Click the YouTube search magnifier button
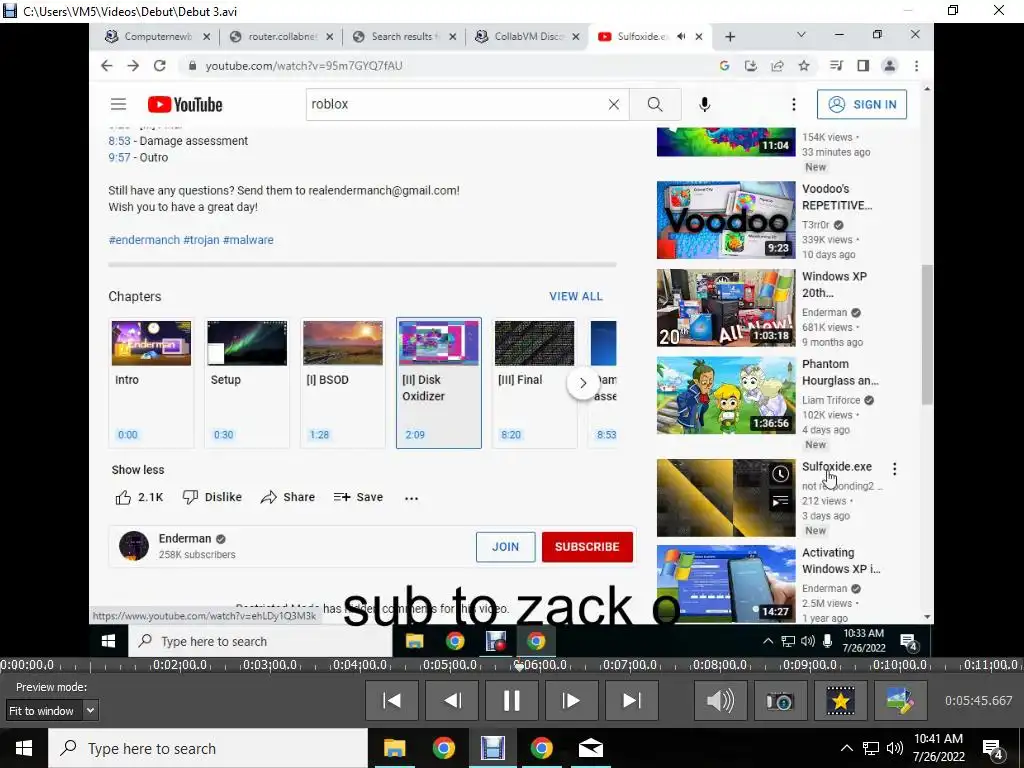The image size is (1024, 768). pyautogui.click(x=655, y=104)
